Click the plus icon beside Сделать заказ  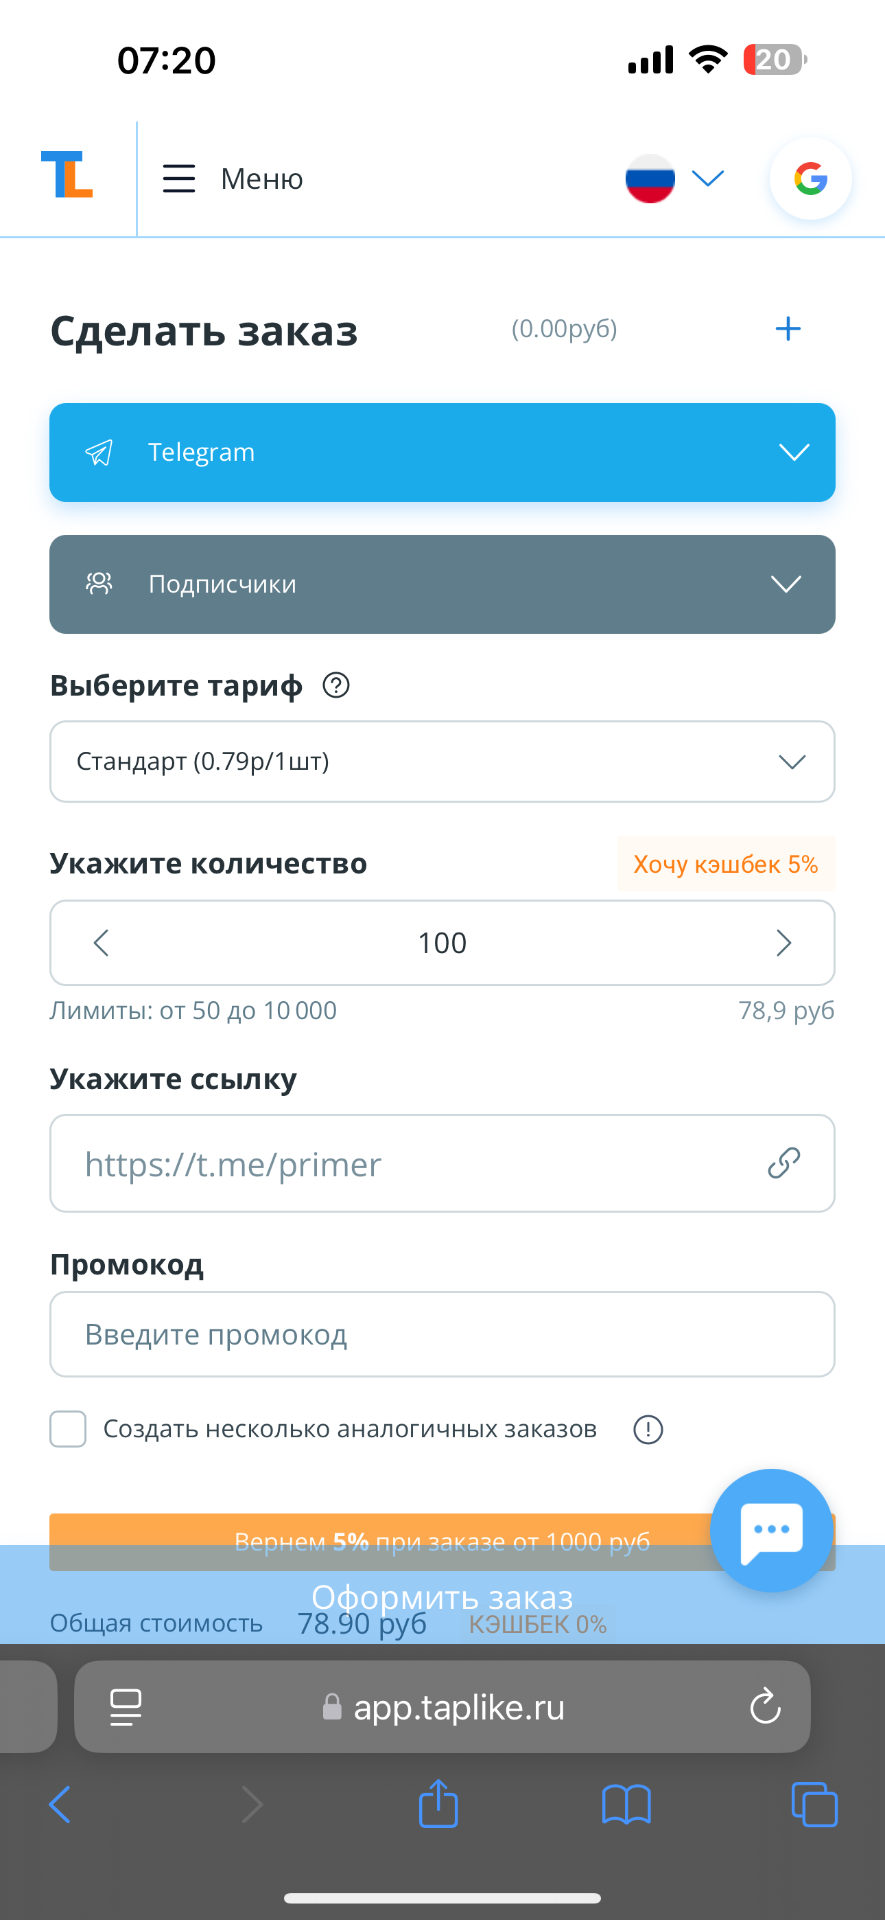788,329
